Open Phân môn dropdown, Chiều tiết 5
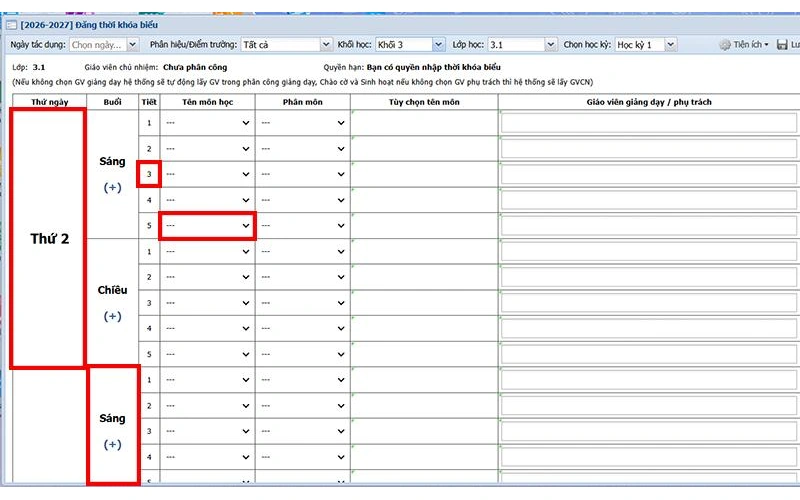Viewport: 800px width, 500px height. tap(303, 354)
